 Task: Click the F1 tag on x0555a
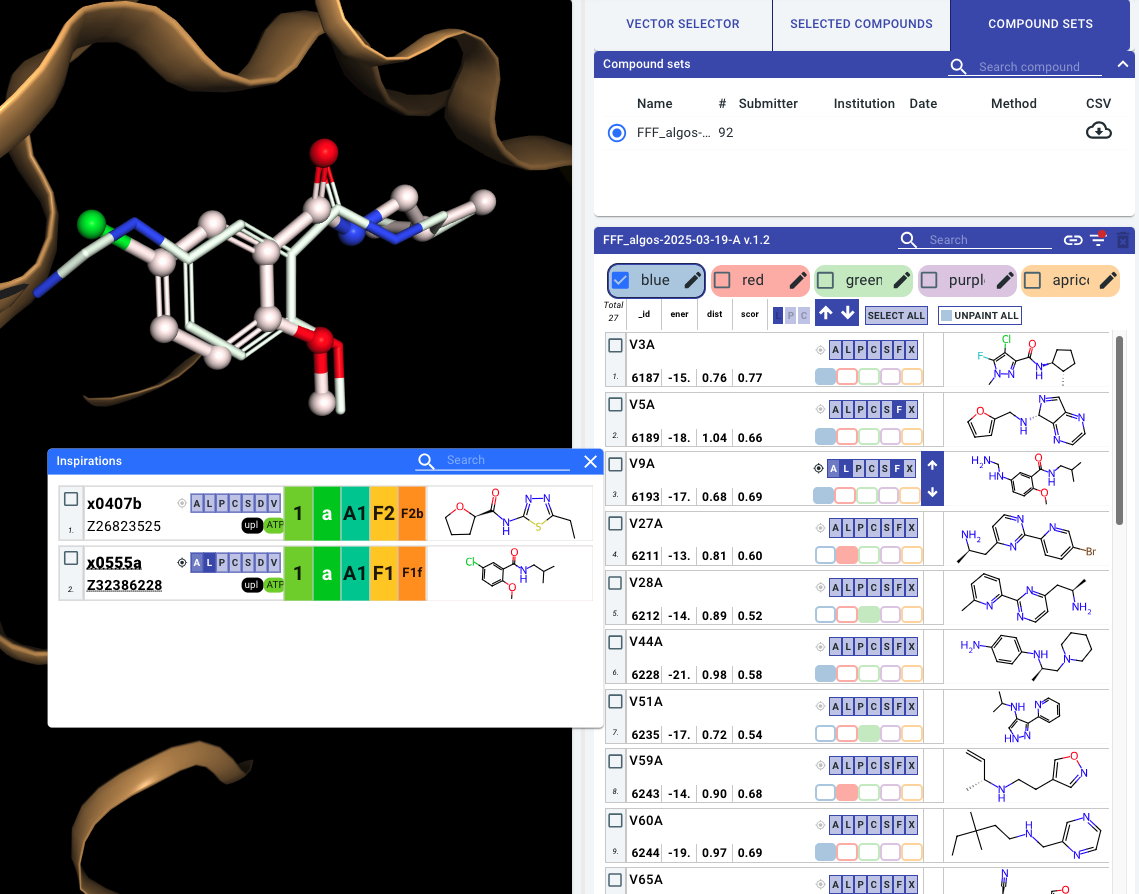[384, 573]
